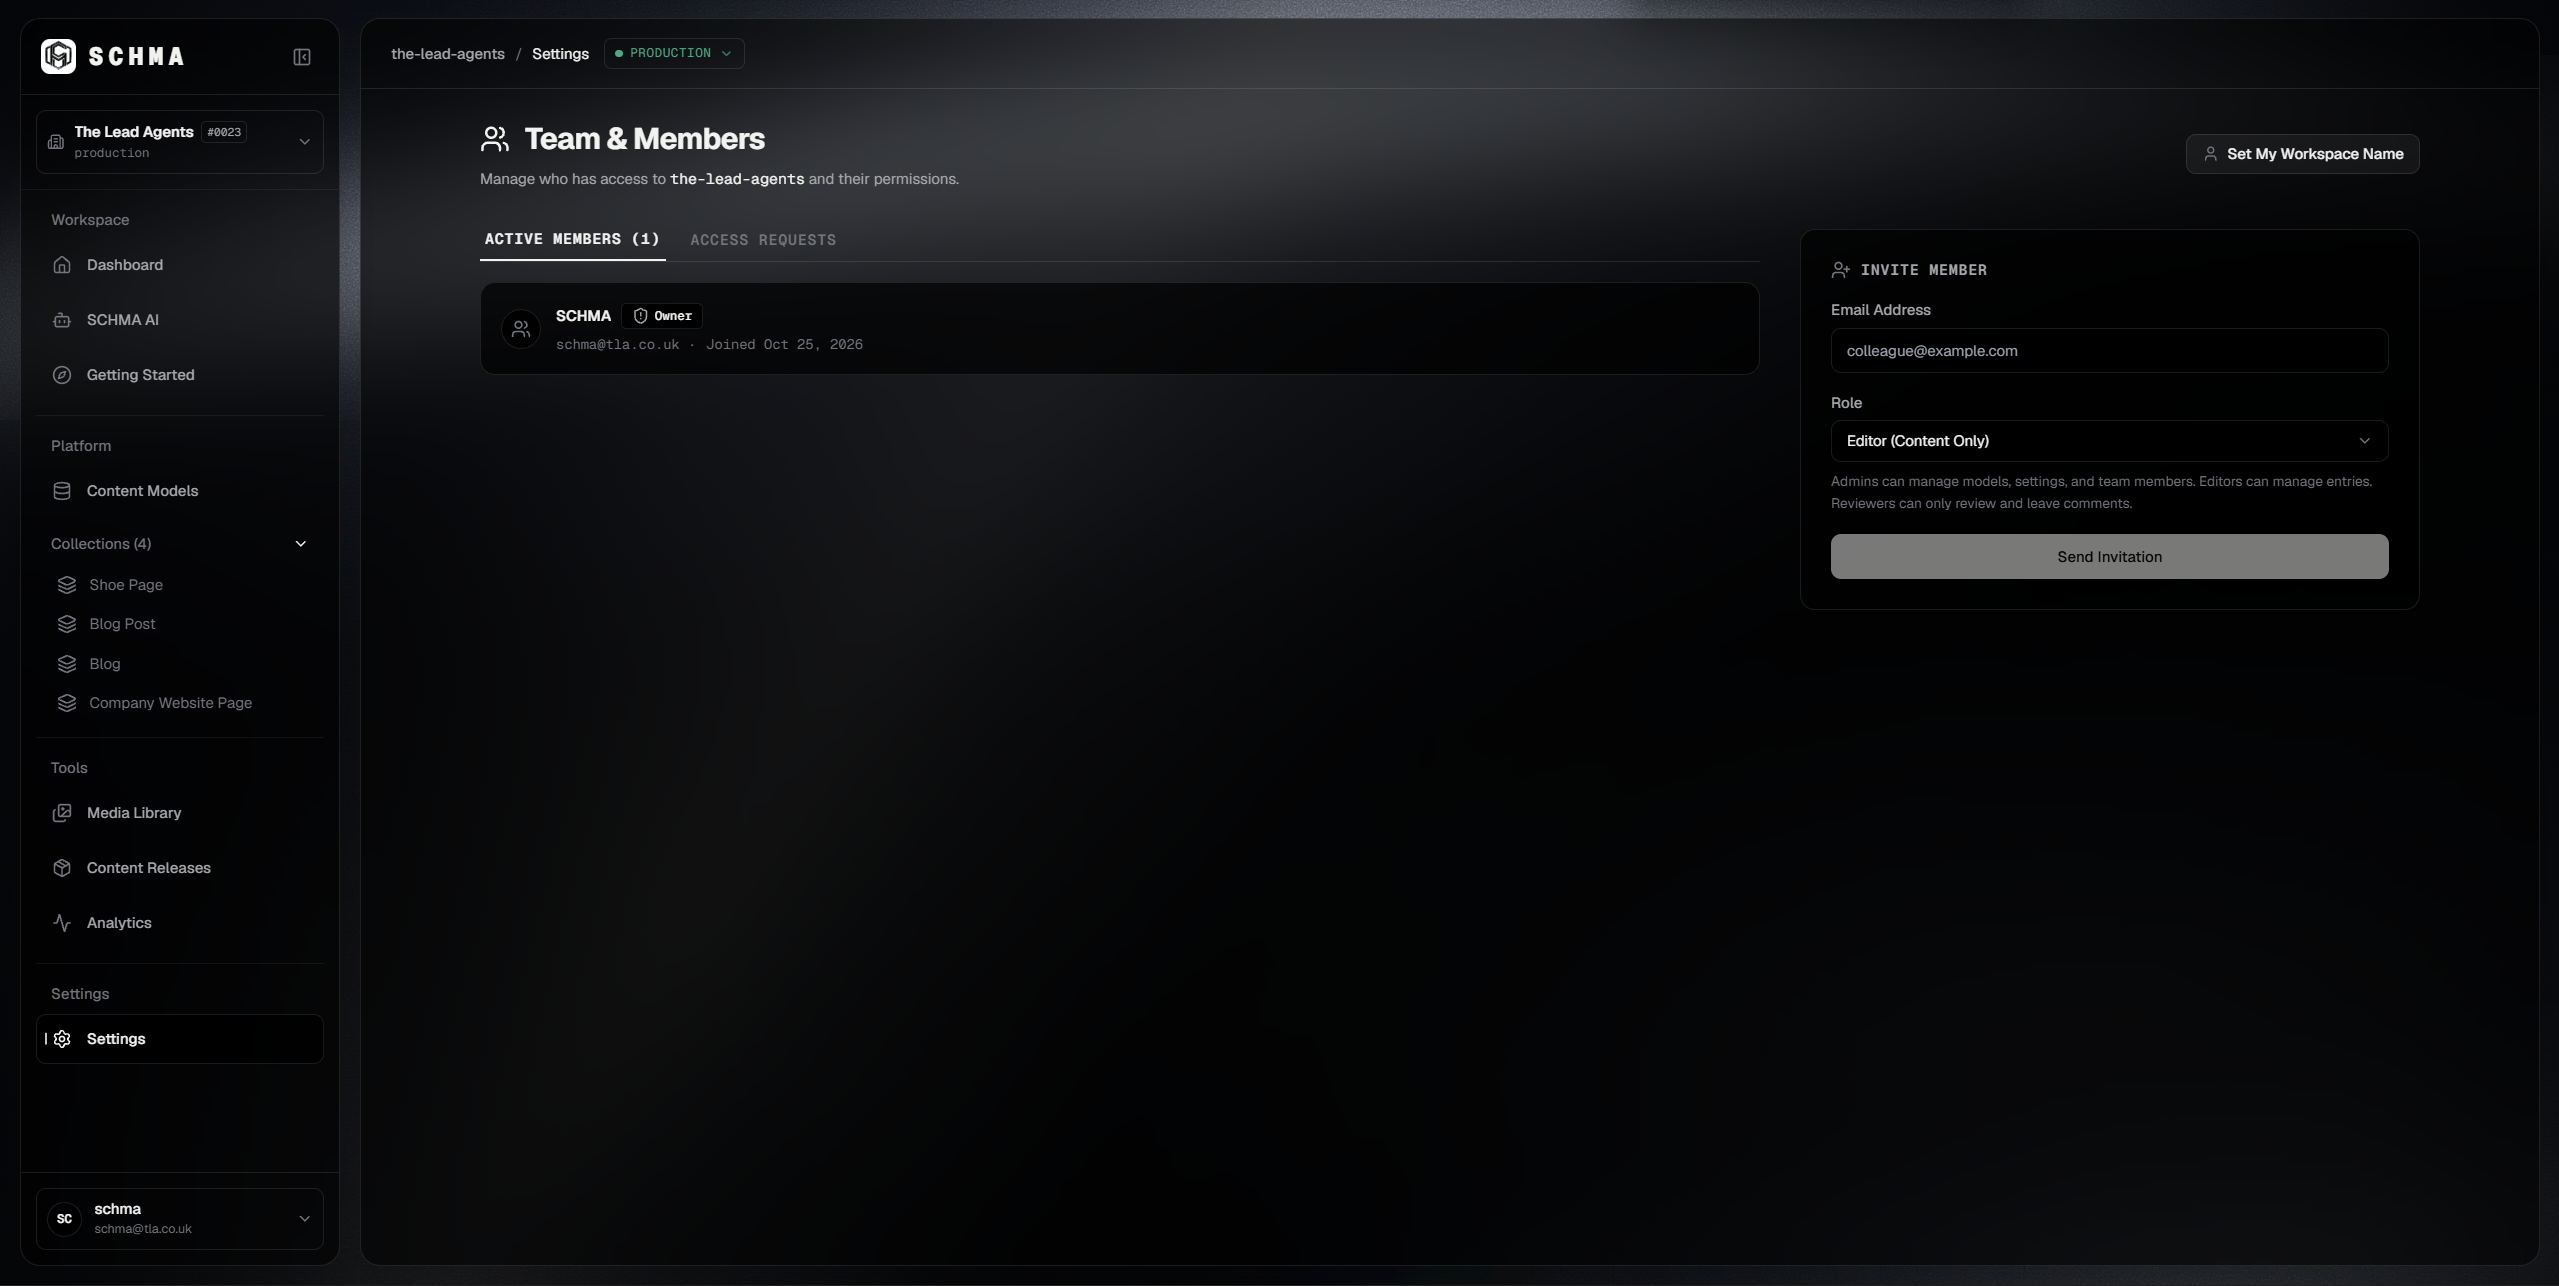This screenshot has height=1286, width=2559.
Task: Open the Media Library page
Action: tap(180, 813)
